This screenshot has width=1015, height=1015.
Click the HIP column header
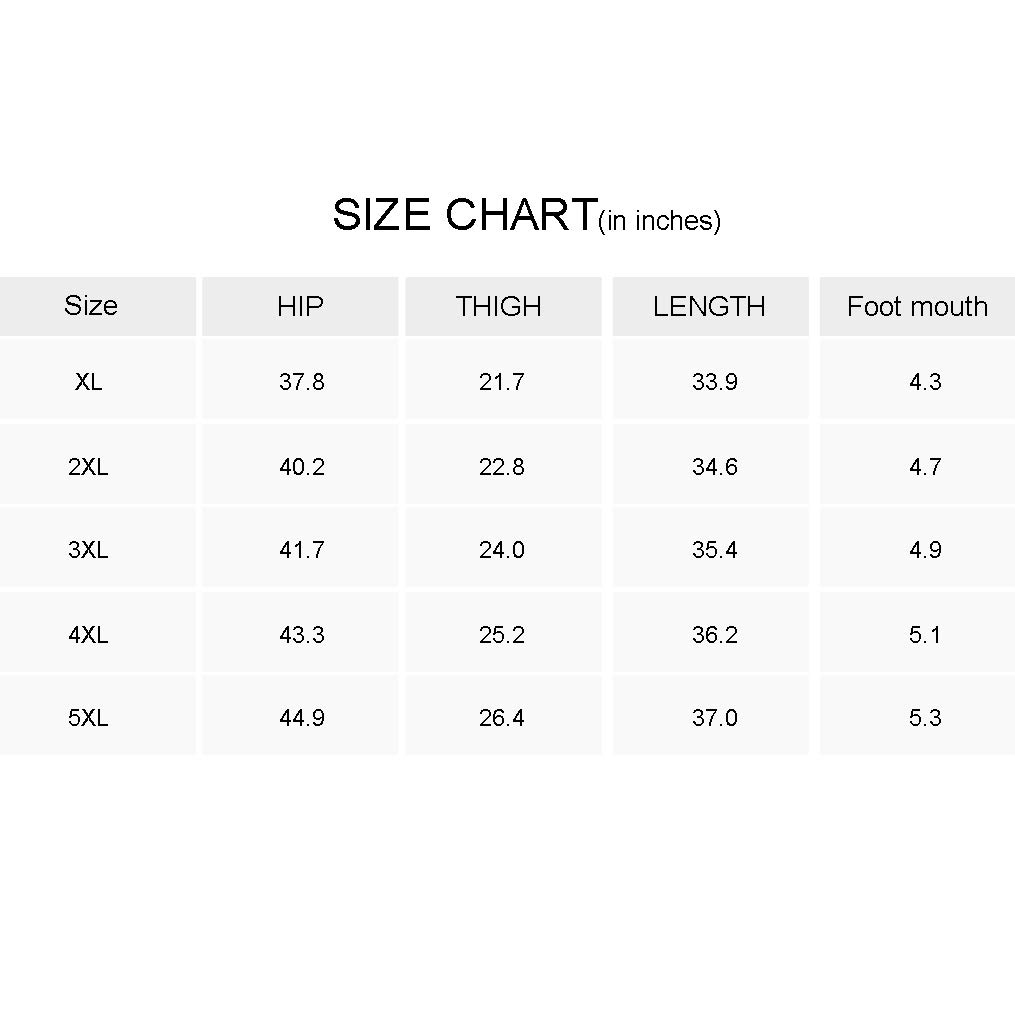(301, 307)
